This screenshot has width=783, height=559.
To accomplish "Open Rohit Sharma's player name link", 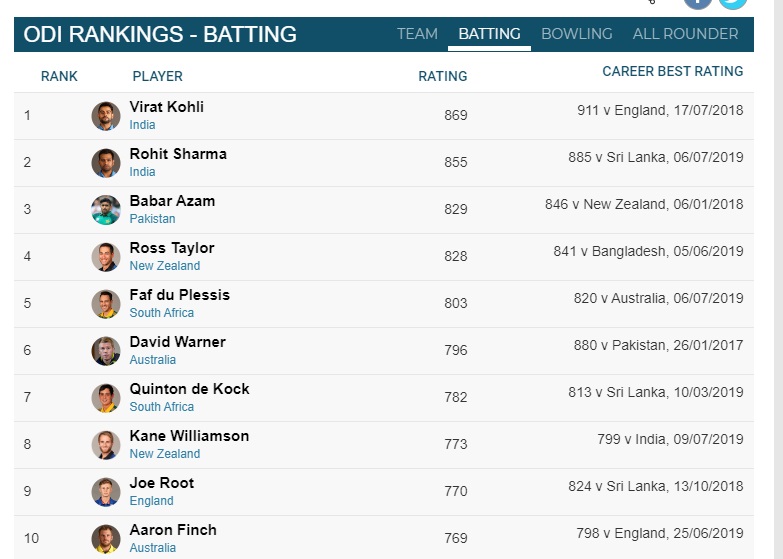I will point(178,154).
